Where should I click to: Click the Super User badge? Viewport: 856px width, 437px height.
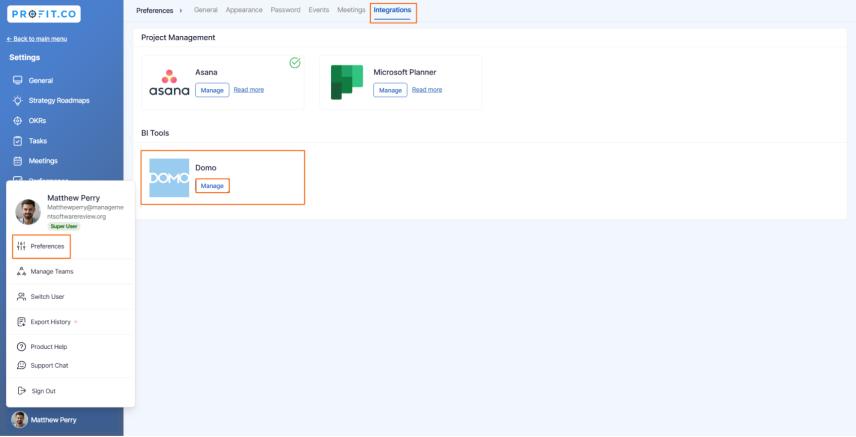(64, 226)
